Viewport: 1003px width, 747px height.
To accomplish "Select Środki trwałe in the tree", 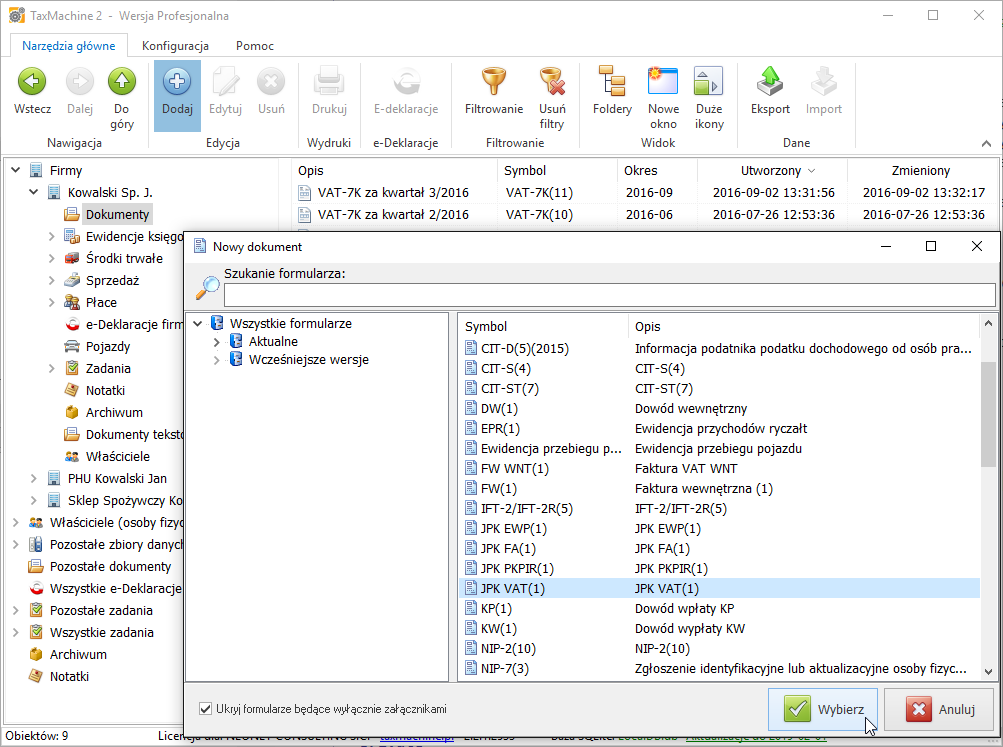I will pos(124,258).
